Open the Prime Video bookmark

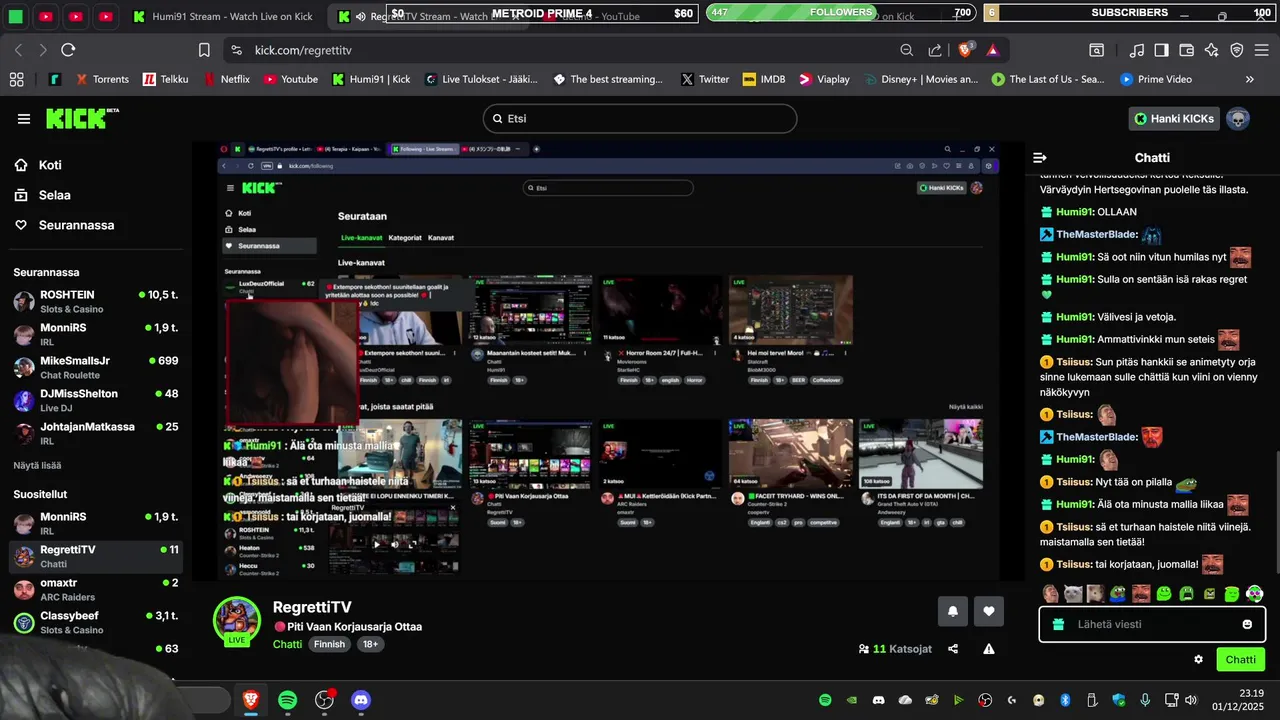(1156, 79)
